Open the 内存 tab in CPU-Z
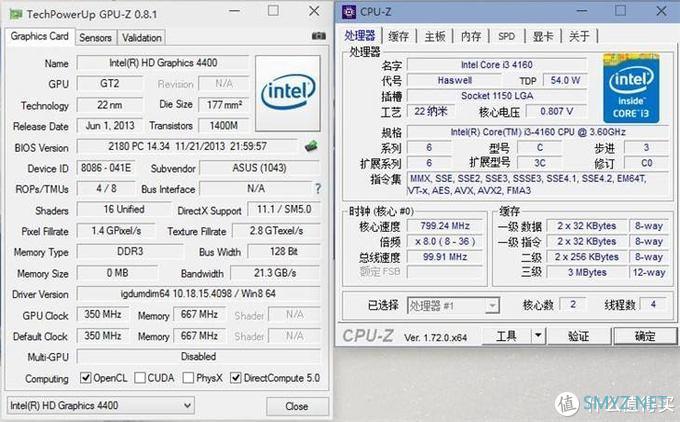Screen dimensions: 680x422 tap(471, 36)
